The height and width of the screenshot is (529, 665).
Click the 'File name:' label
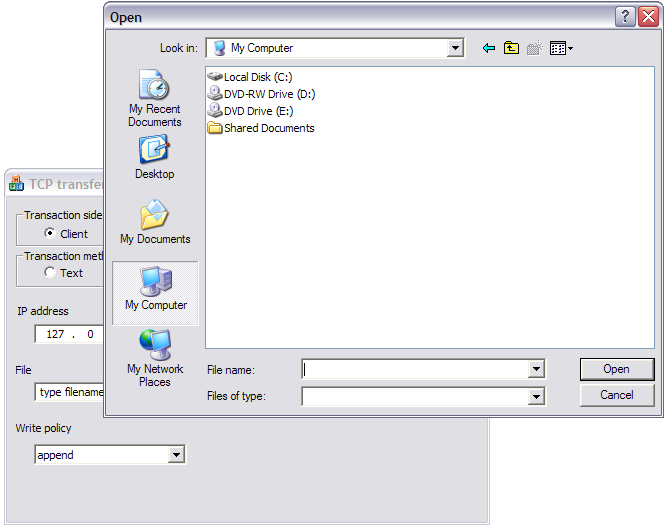231,370
